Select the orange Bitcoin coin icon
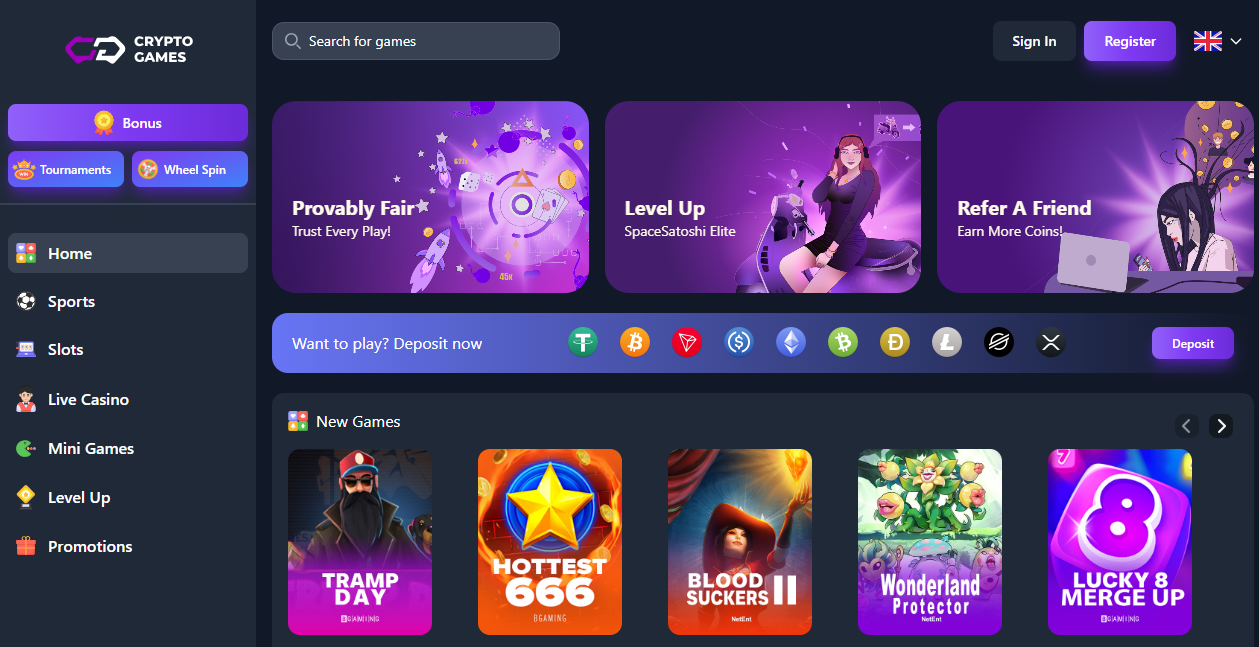 [635, 343]
